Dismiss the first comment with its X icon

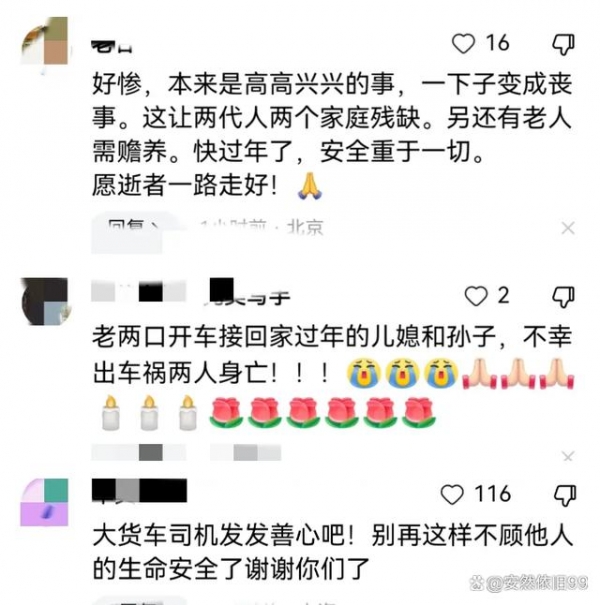(568, 228)
